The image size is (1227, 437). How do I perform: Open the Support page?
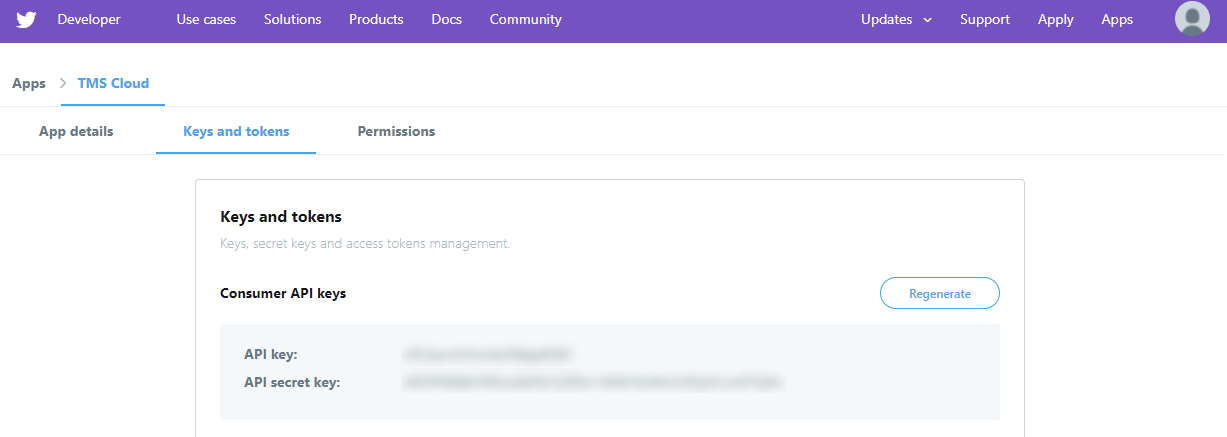point(985,20)
